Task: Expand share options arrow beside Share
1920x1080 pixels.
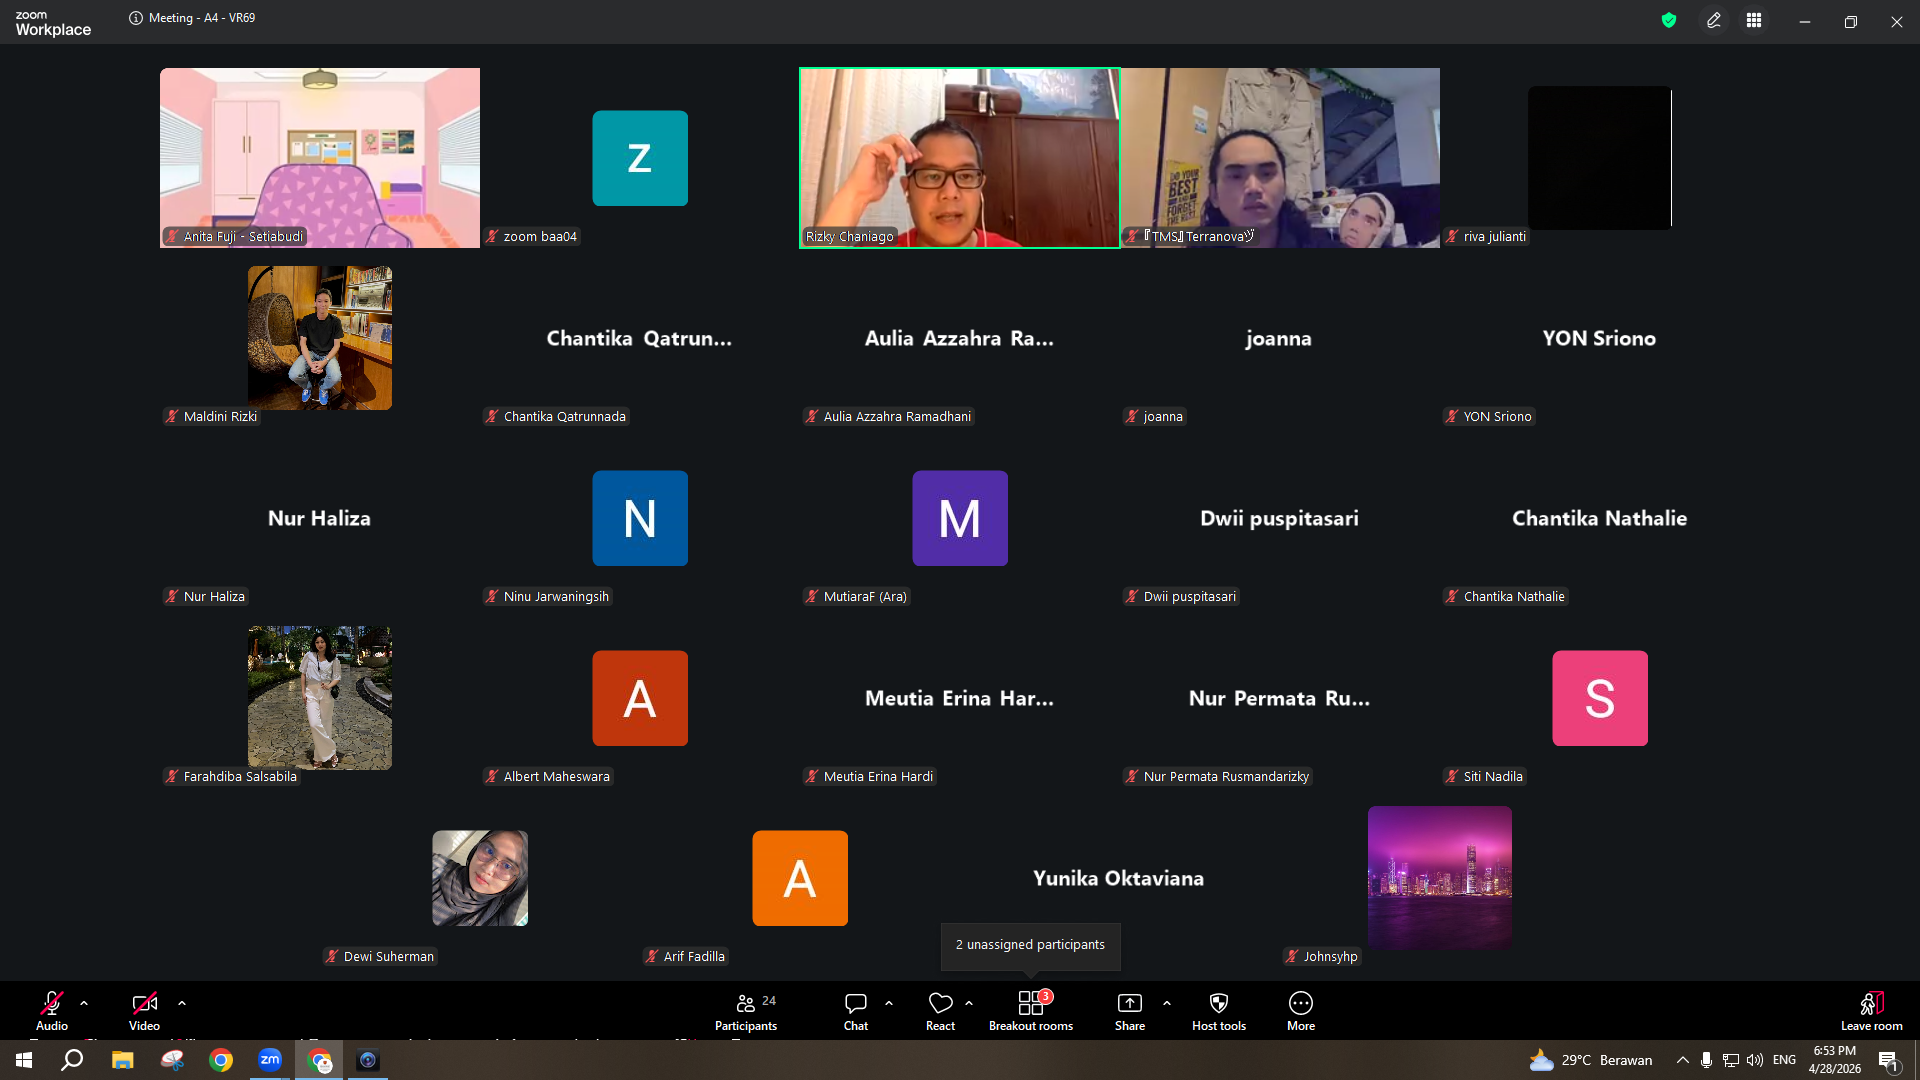Action: click(1167, 1003)
